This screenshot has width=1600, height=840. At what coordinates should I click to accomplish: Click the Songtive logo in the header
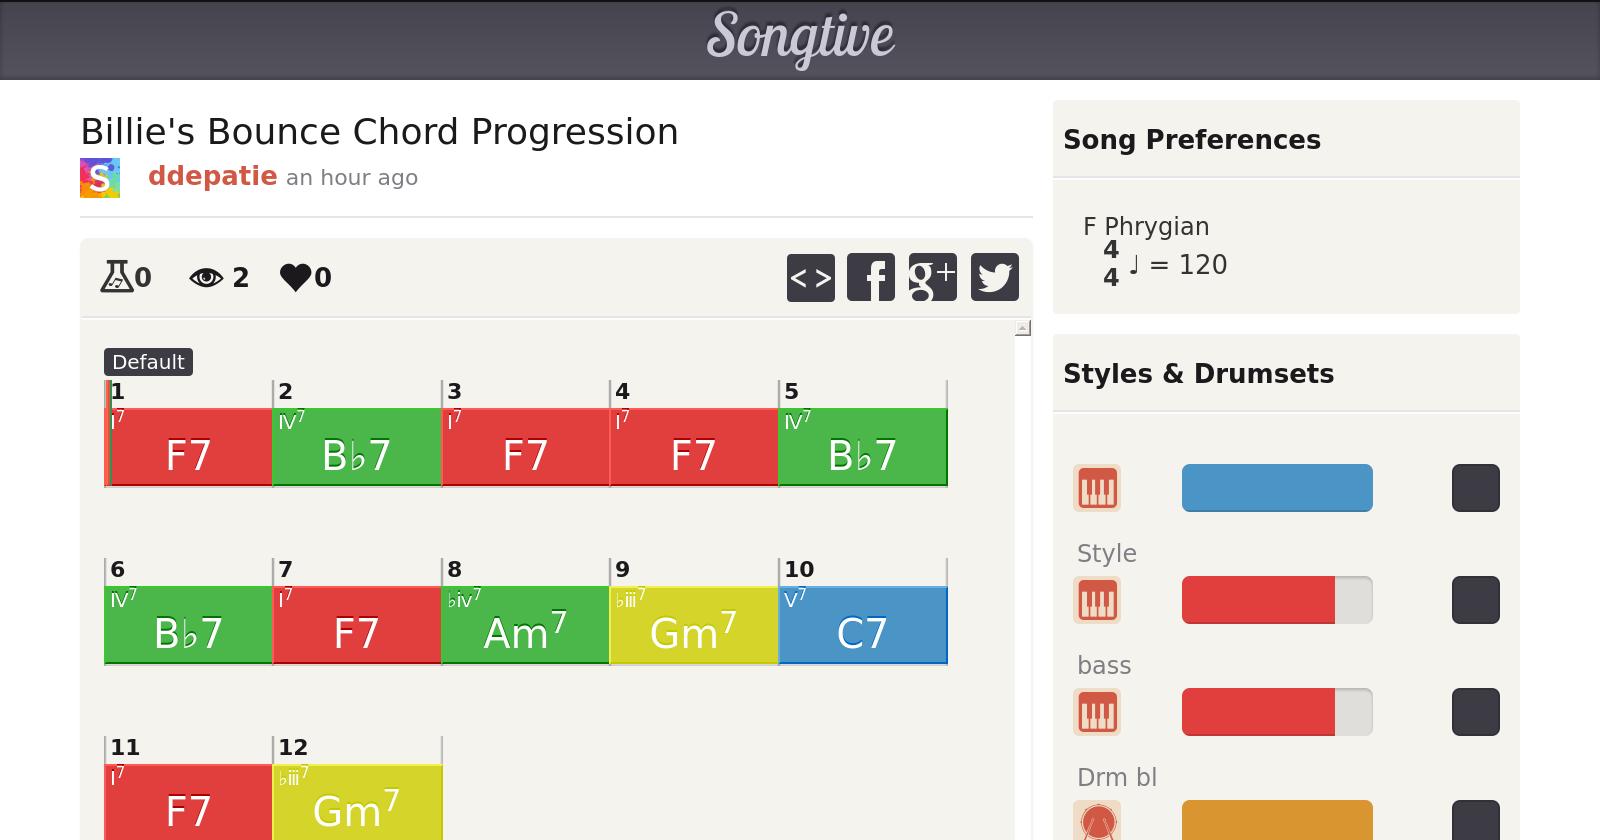point(800,38)
